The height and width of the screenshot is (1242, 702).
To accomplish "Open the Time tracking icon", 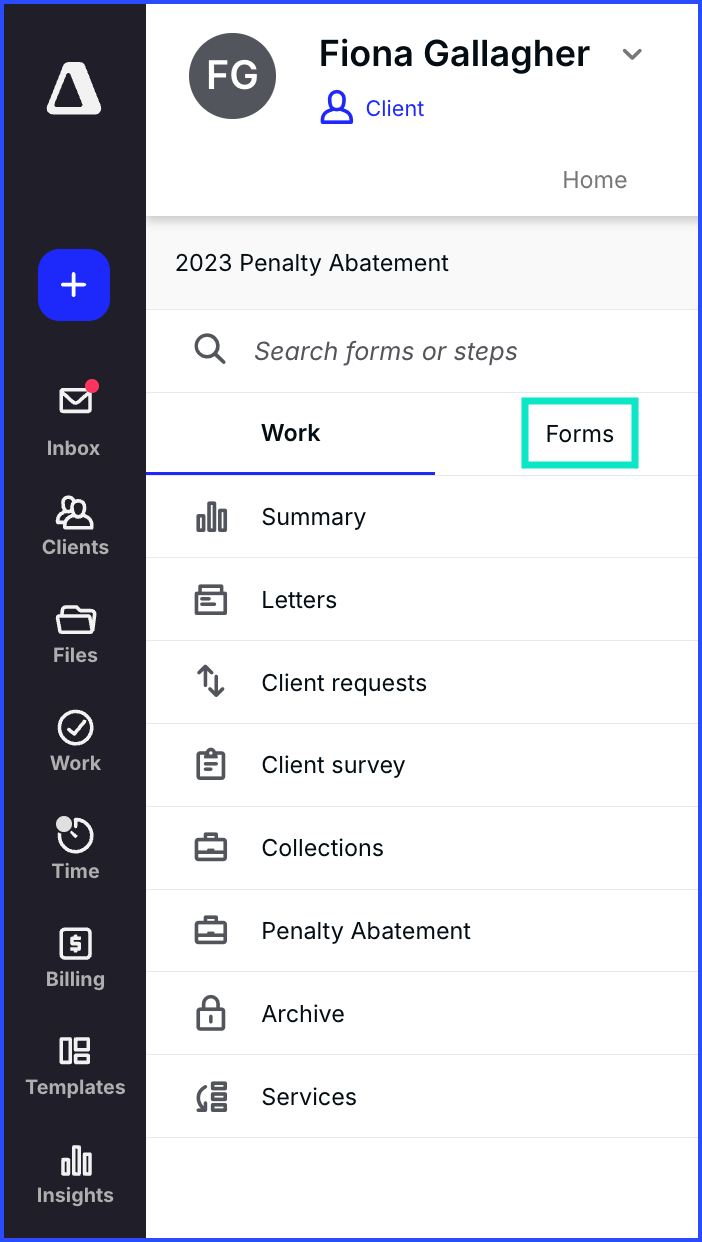I will 75,835.
